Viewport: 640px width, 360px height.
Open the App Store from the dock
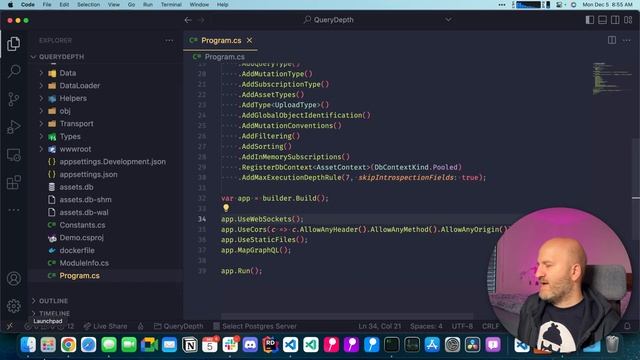tap(432, 345)
